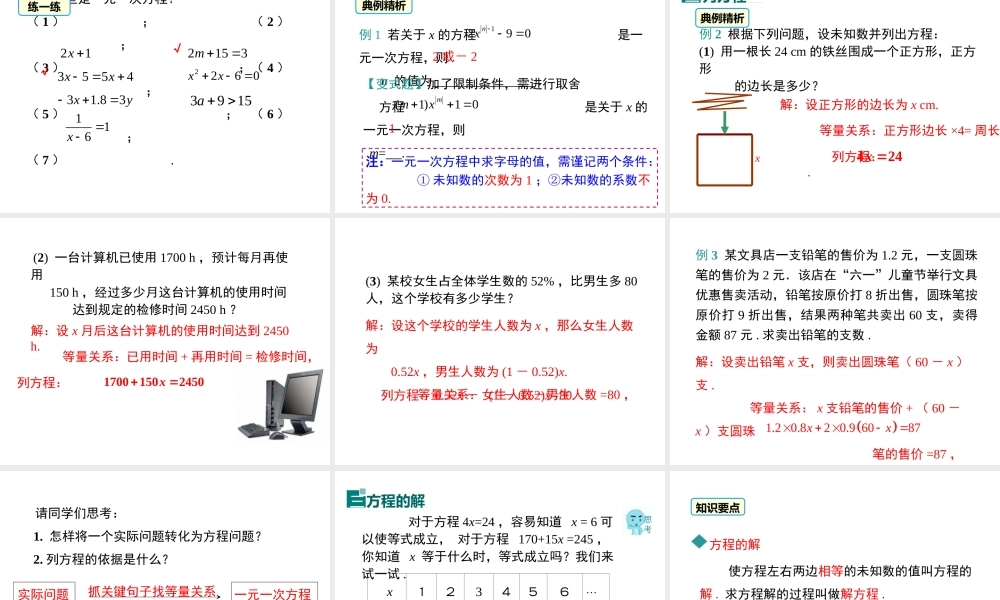Select the equation 1700+150x=2450
1000x600 pixels.
(154, 382)
